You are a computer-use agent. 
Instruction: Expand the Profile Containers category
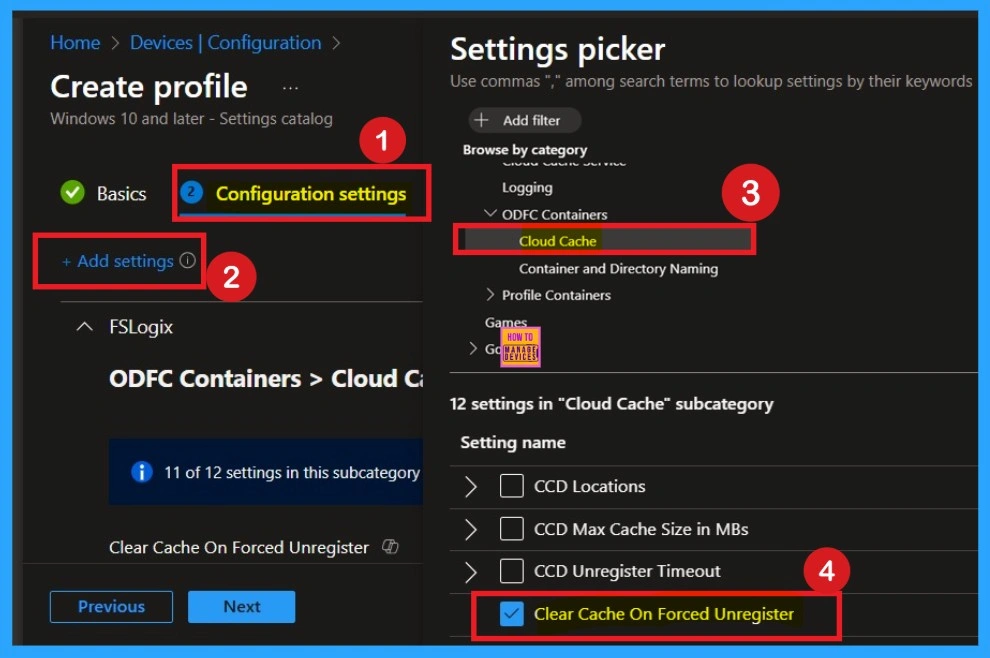coord(490,295)
